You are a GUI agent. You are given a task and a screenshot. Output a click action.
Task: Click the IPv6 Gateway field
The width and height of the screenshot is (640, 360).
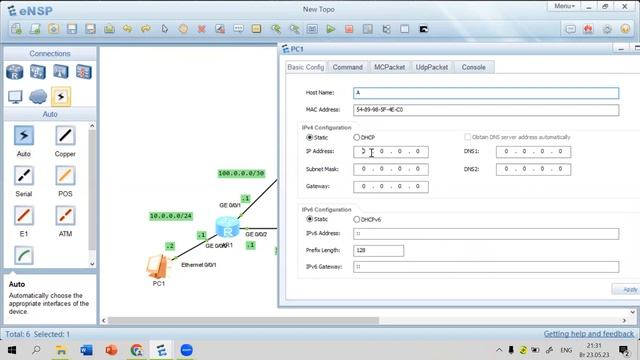(x=486, y=267)
